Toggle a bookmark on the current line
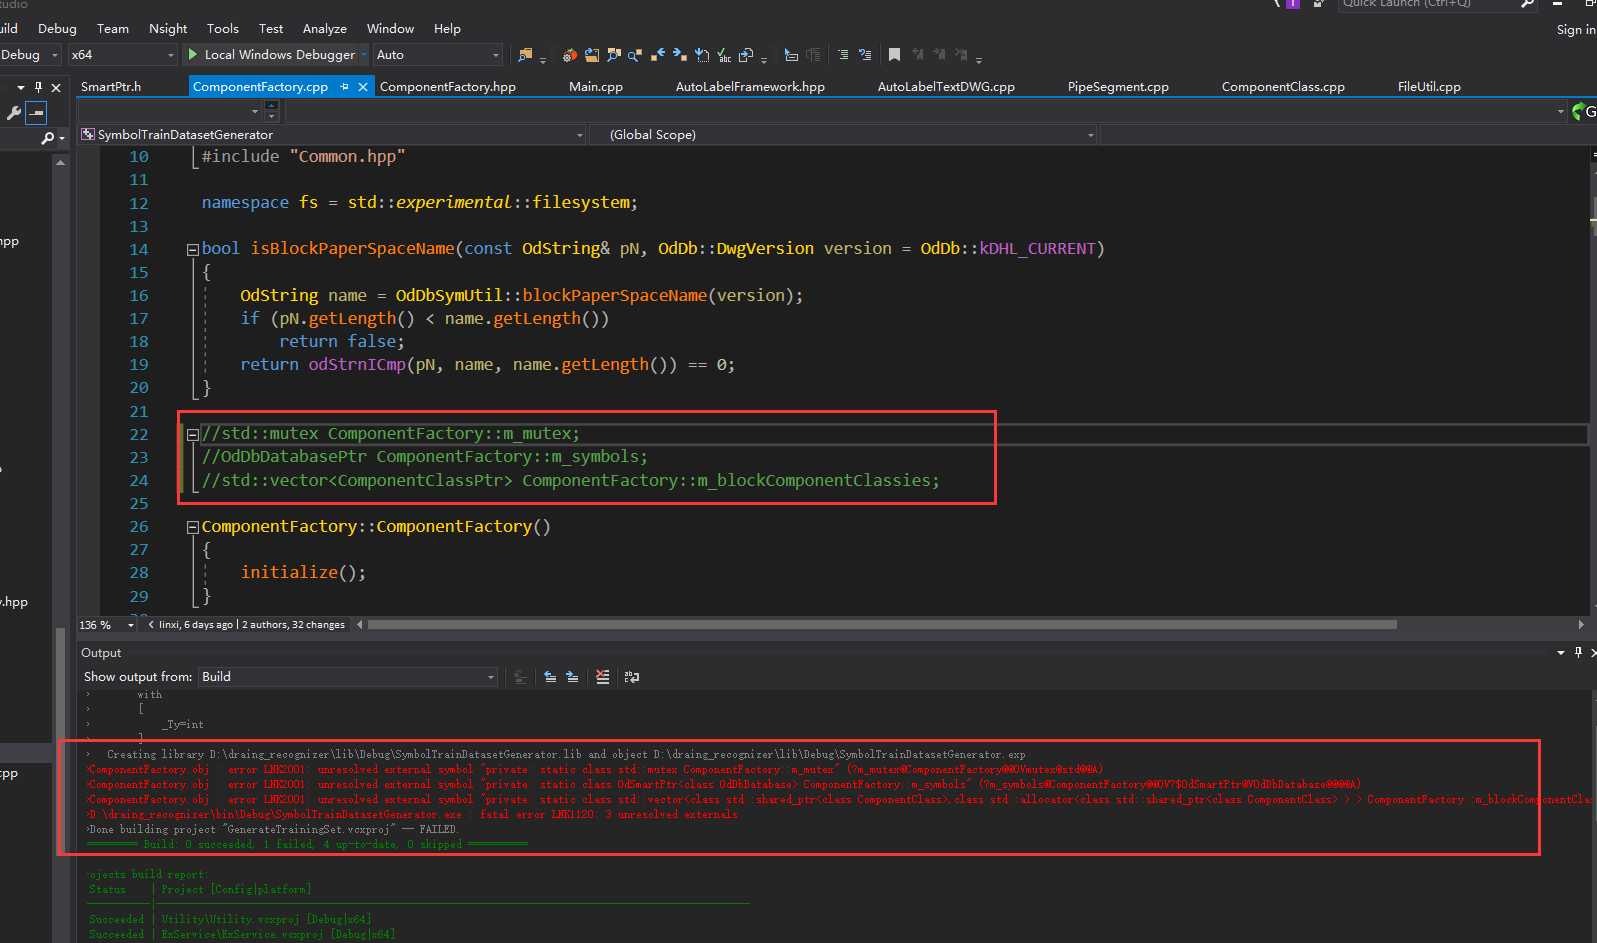This screenshot has height=943, width=1597. tap(894, 55)
